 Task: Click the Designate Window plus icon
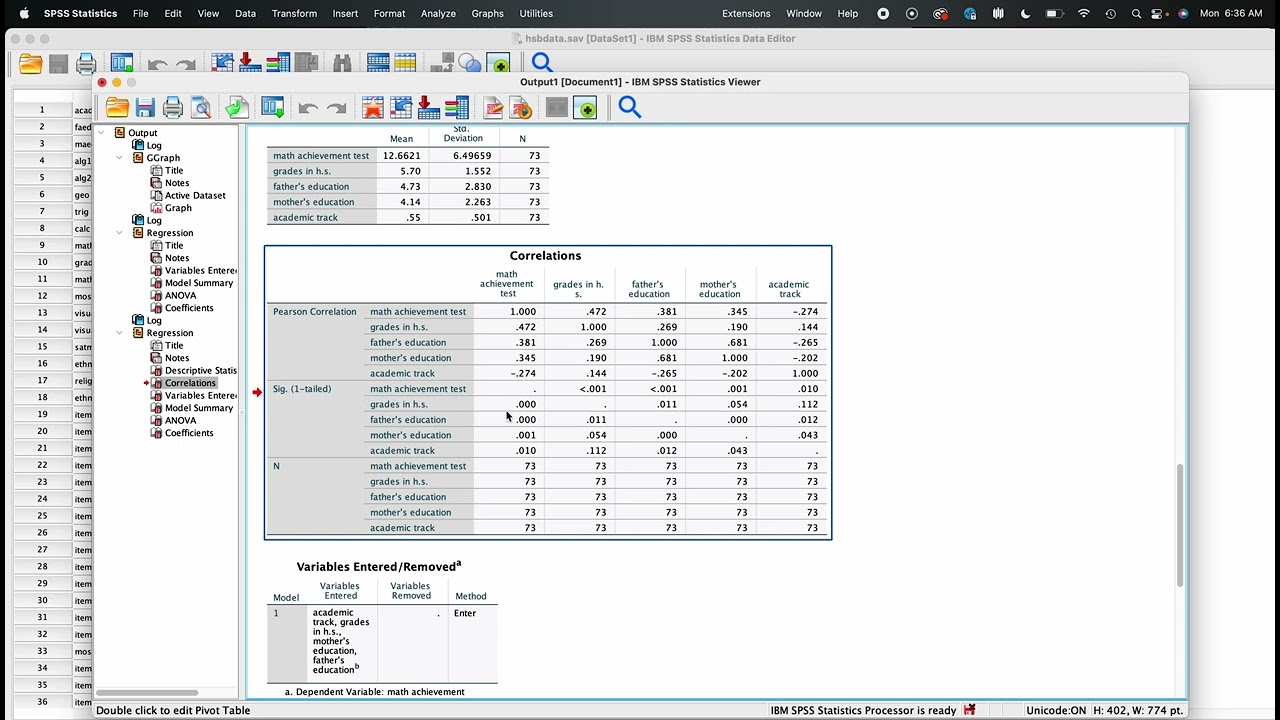click(586, 108)
